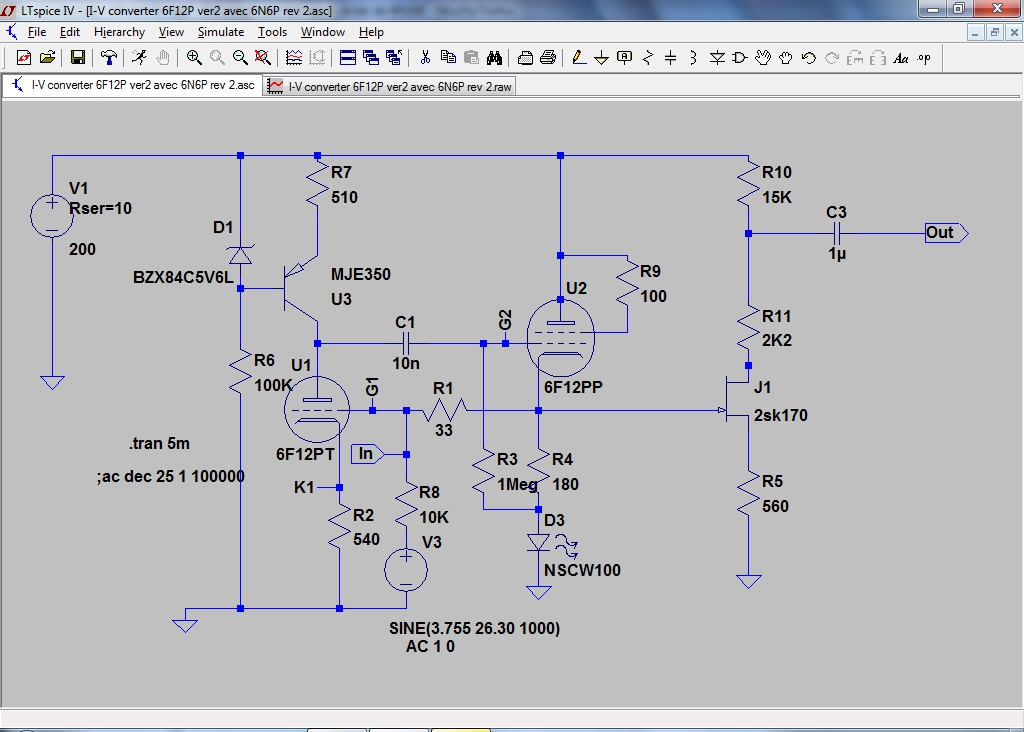
Task: Click the '6F12PP' tube label
Action: (x=573, y=387)
